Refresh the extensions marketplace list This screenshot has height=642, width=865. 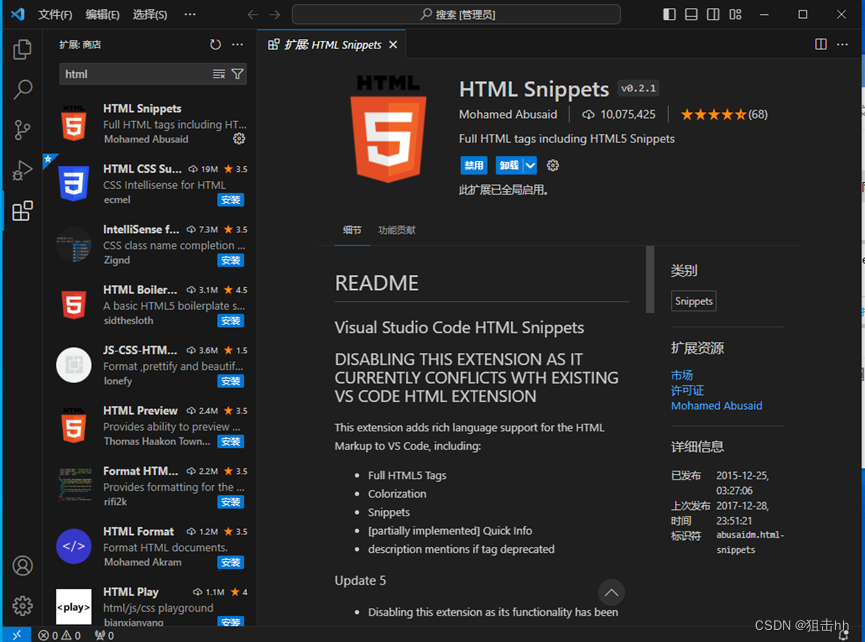(215, 45)
